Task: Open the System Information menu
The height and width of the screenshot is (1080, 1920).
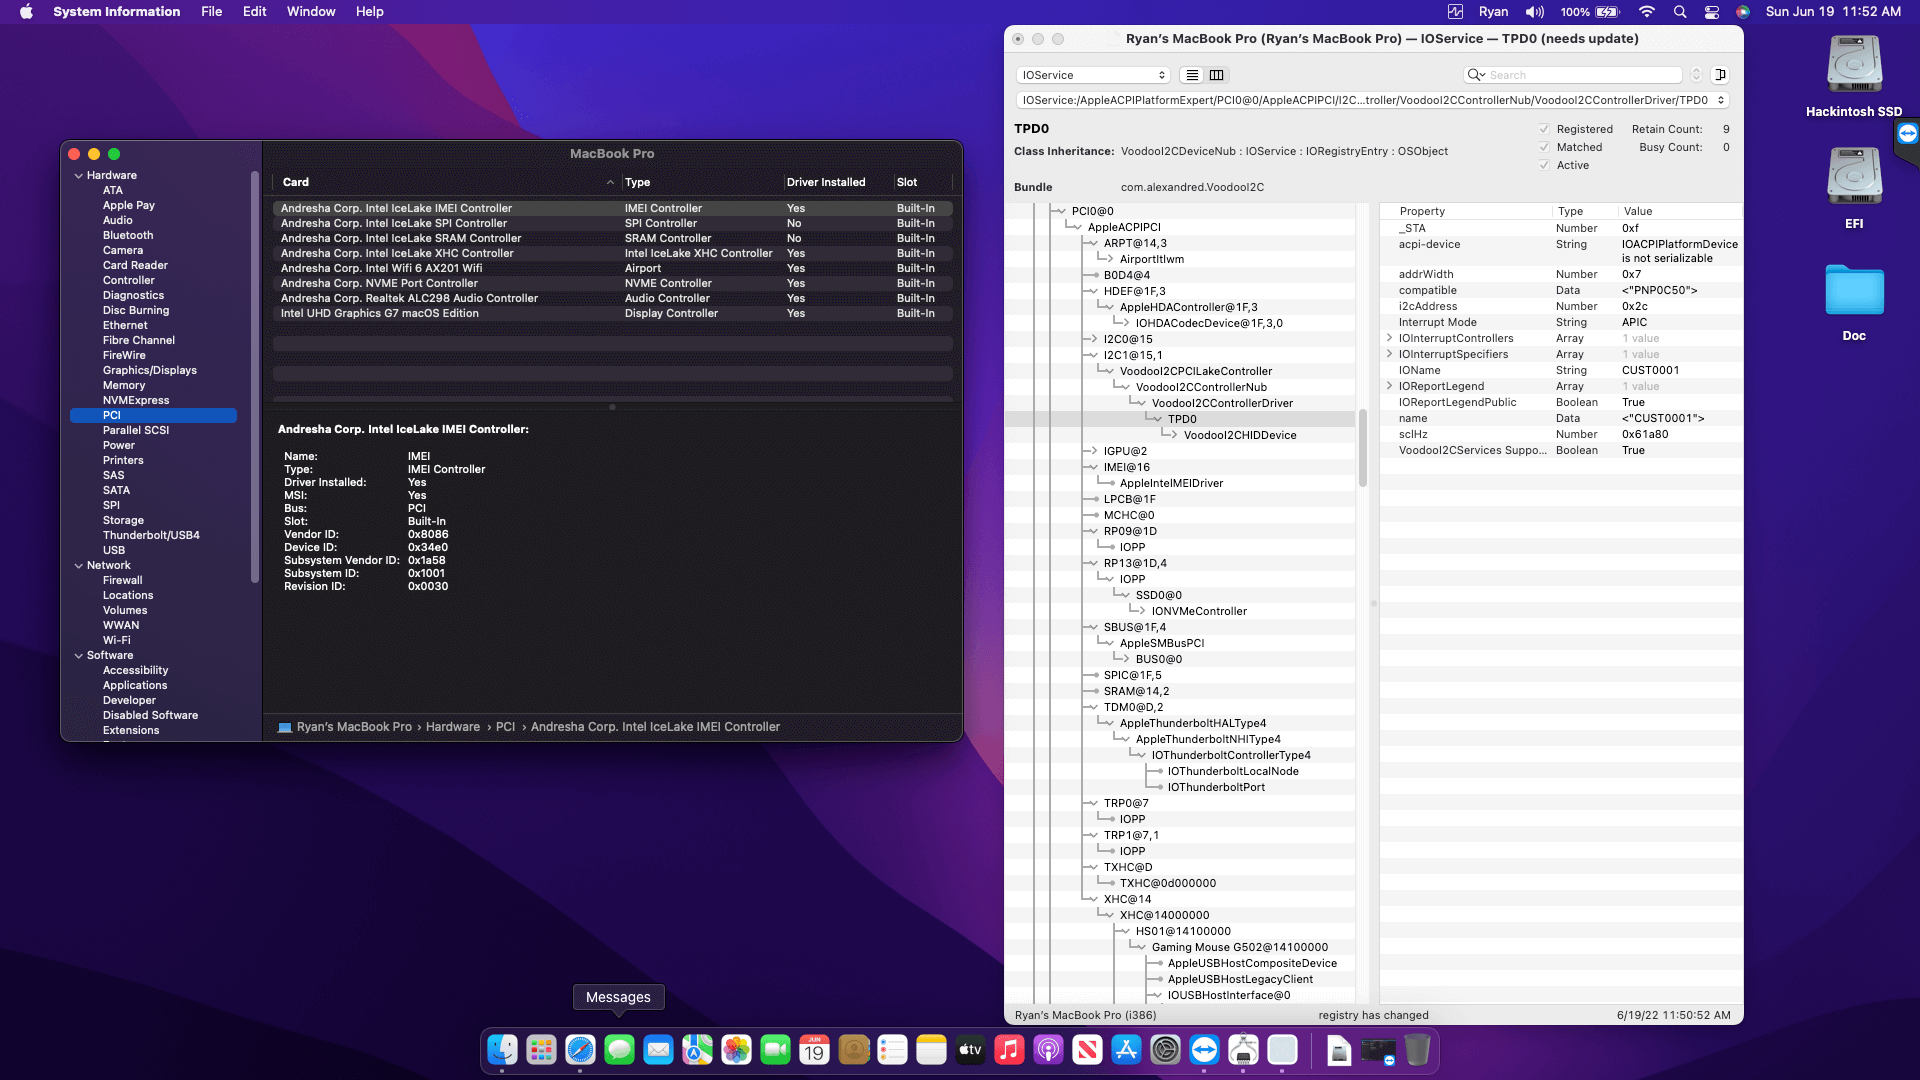Action: [117, 12]
